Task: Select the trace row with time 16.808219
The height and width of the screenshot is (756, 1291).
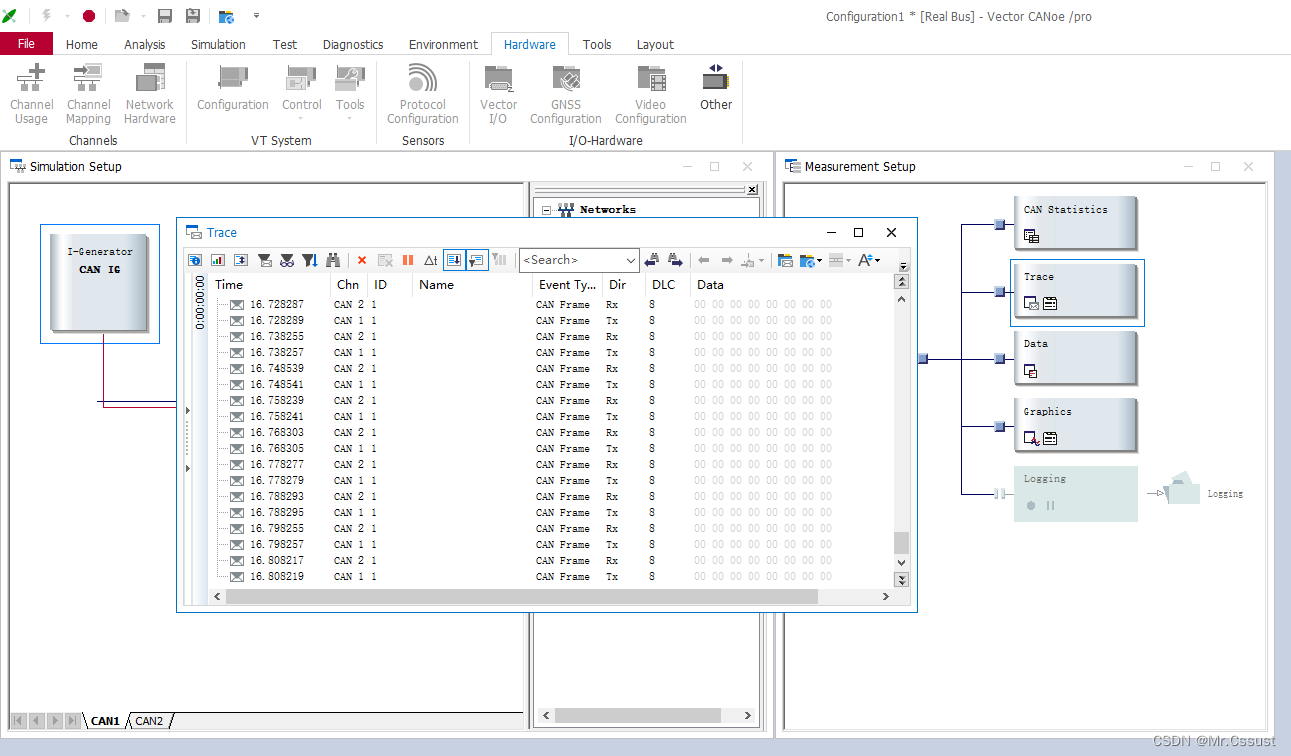Action: (550, 577)
